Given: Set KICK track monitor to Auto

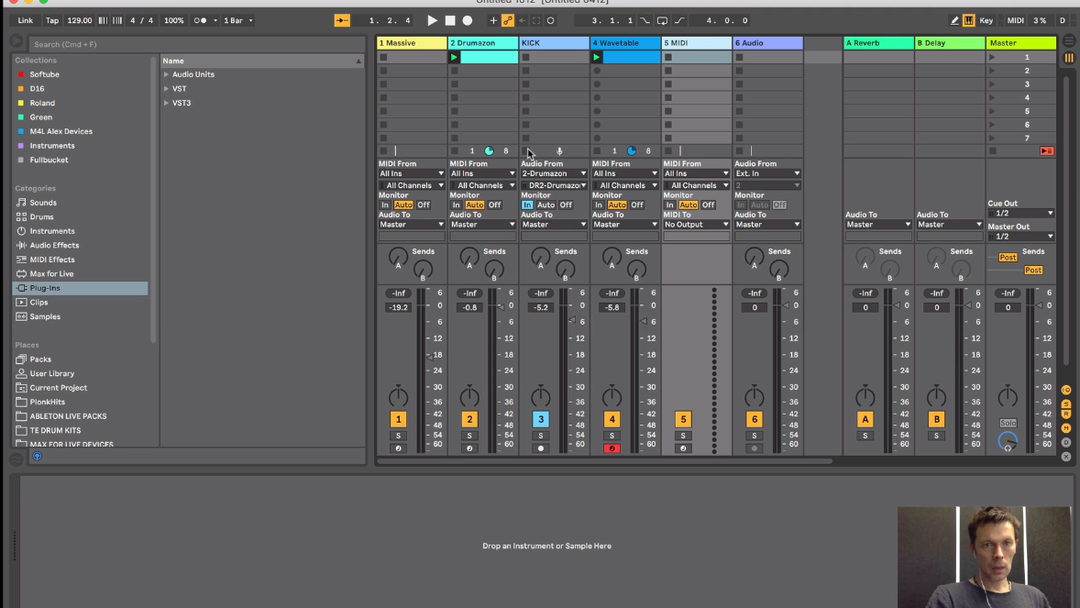Looking at the screenshot, I should (x=546, y=205).
